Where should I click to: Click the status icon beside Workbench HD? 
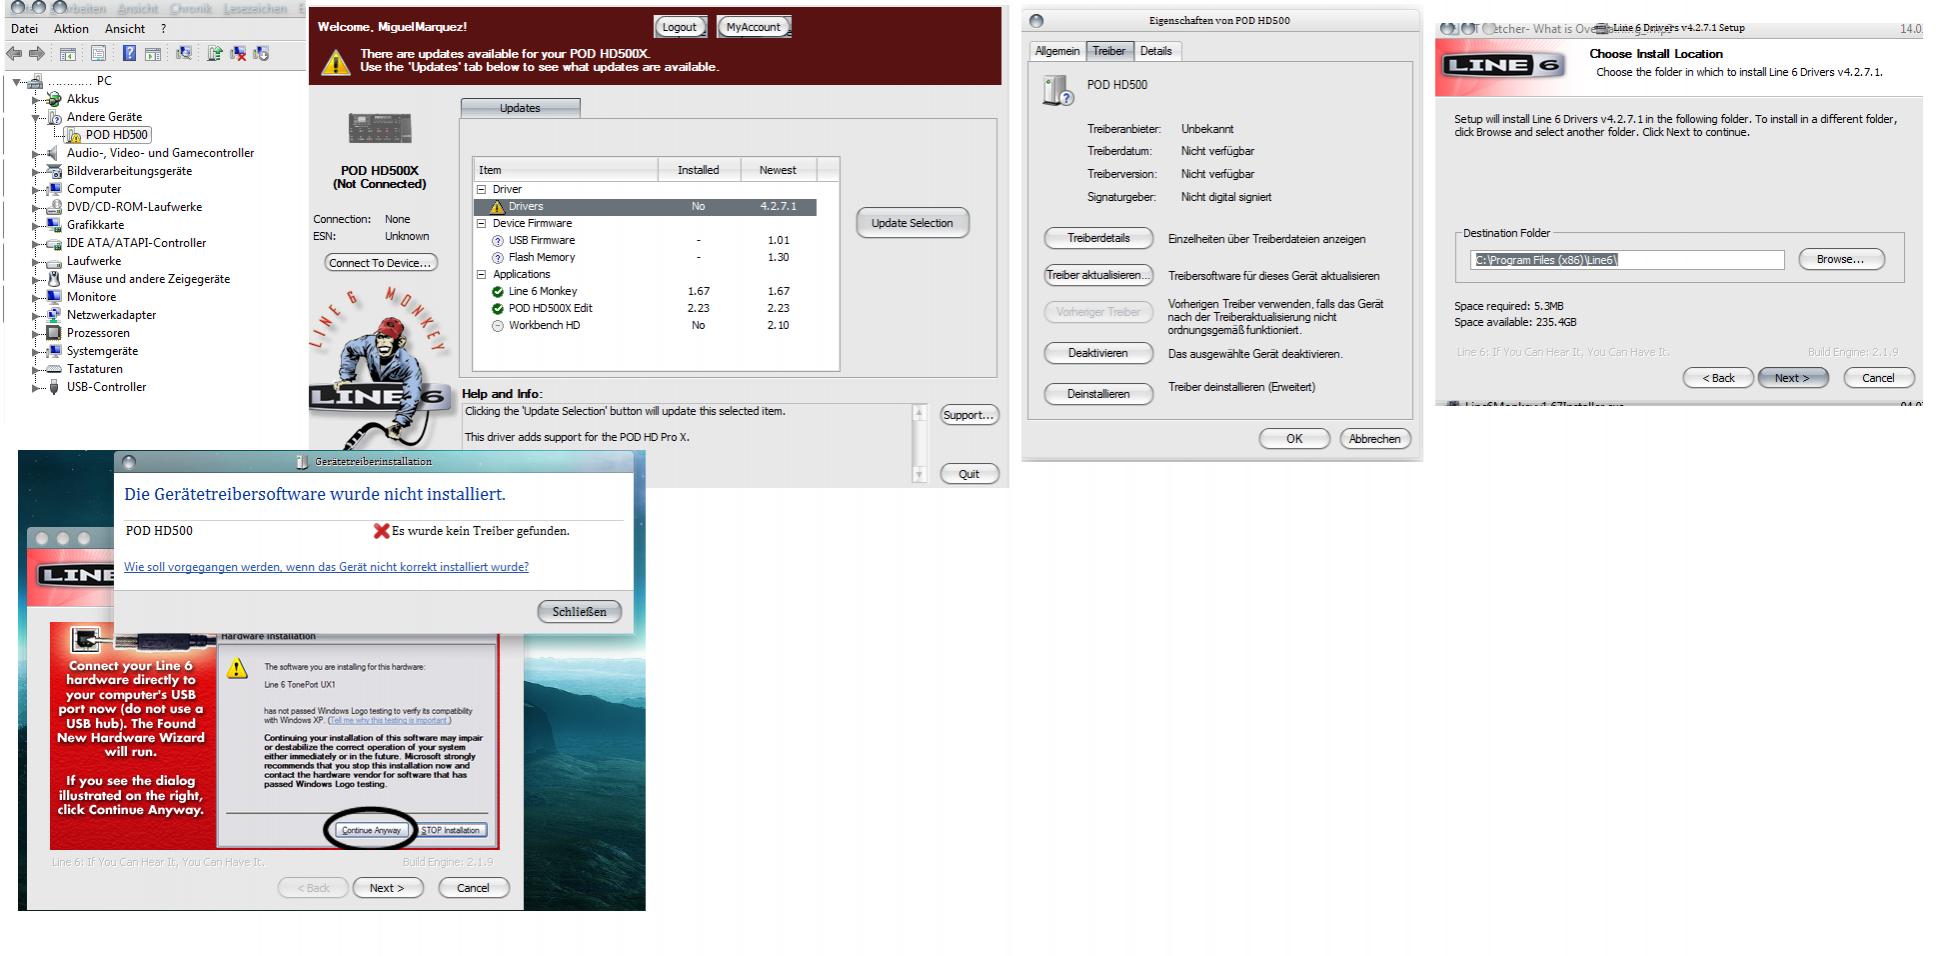pyautogui.click(x=497, y=326)
